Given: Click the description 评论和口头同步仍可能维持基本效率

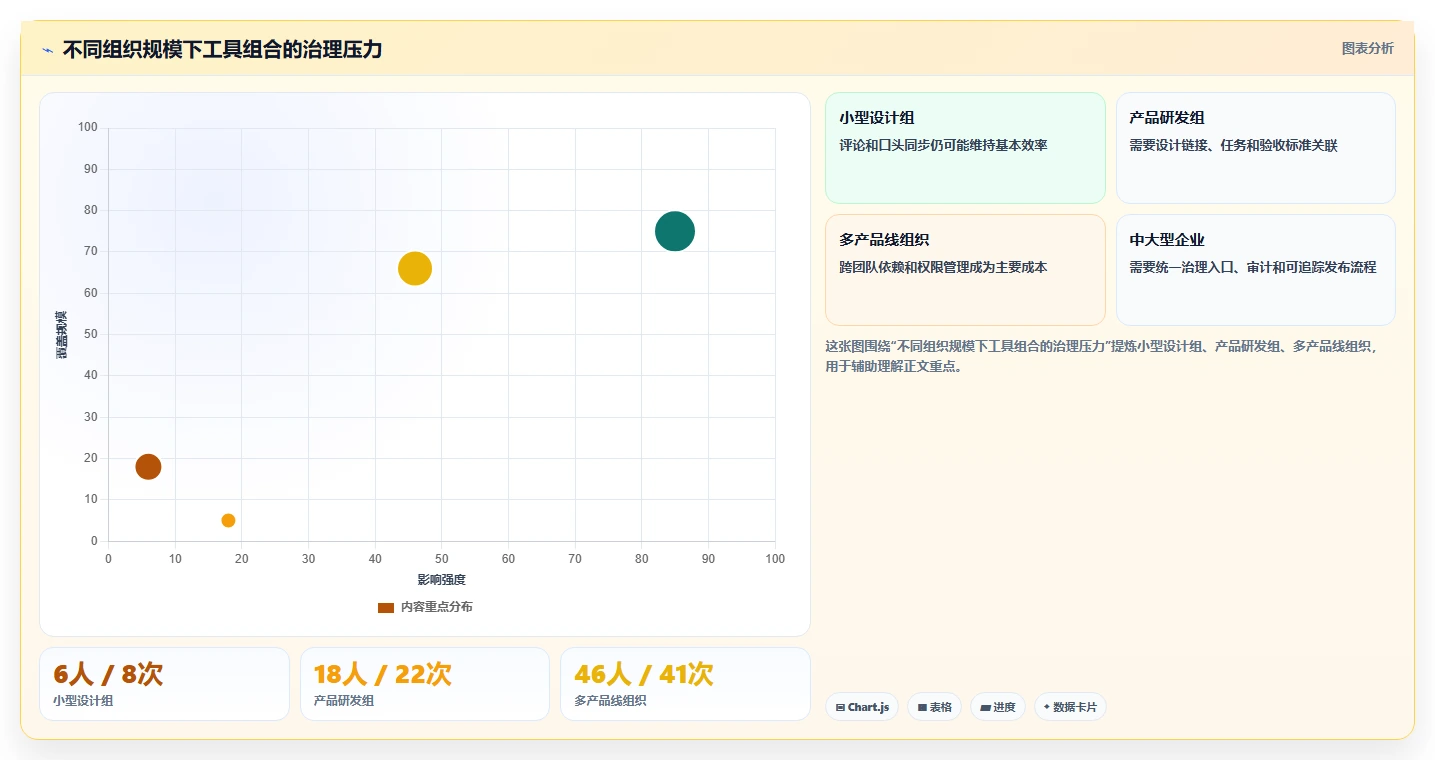Looking at the screenshot, I should (x=943, y=146).
